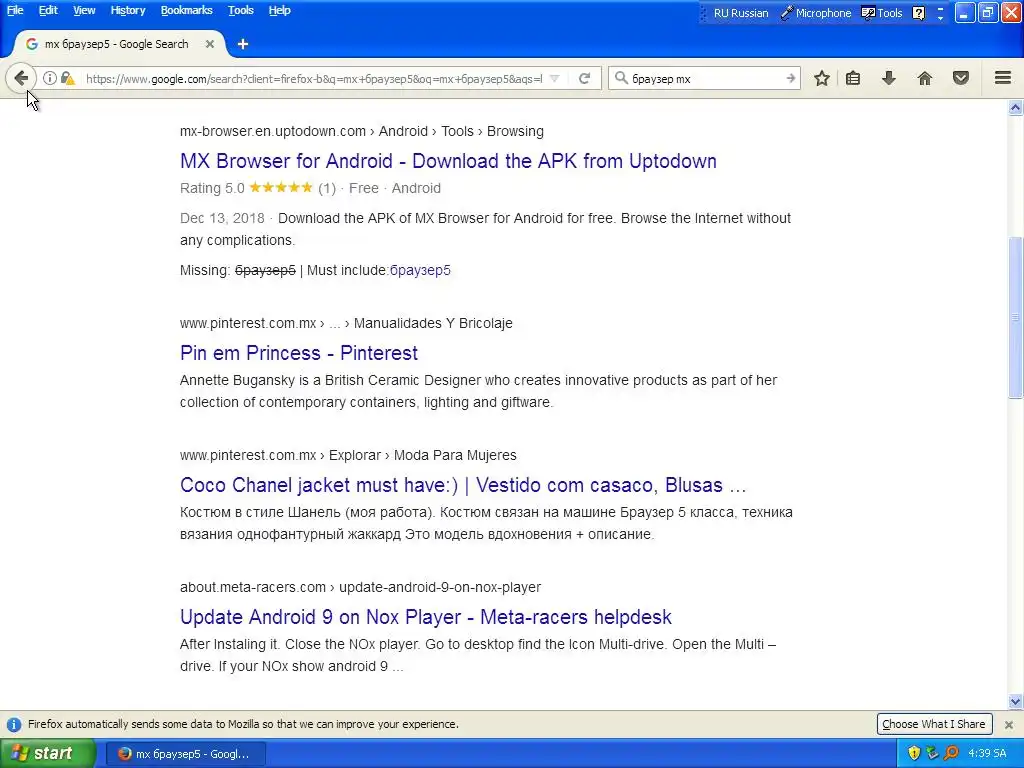Open a new tab with plus button
The image size is (1024, 768).
(x=243, y=44)
